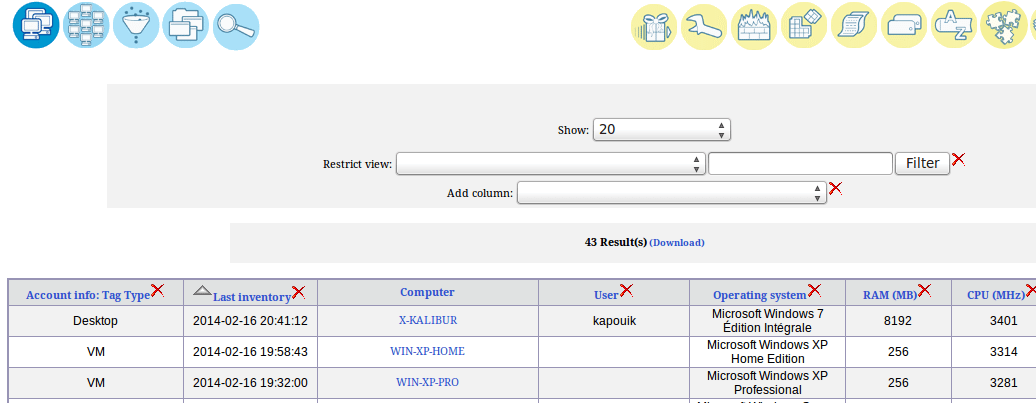This screenshot has width=1036, height=403.
Task: Sort by RAM (MB) header
Action: pos(890,295)
